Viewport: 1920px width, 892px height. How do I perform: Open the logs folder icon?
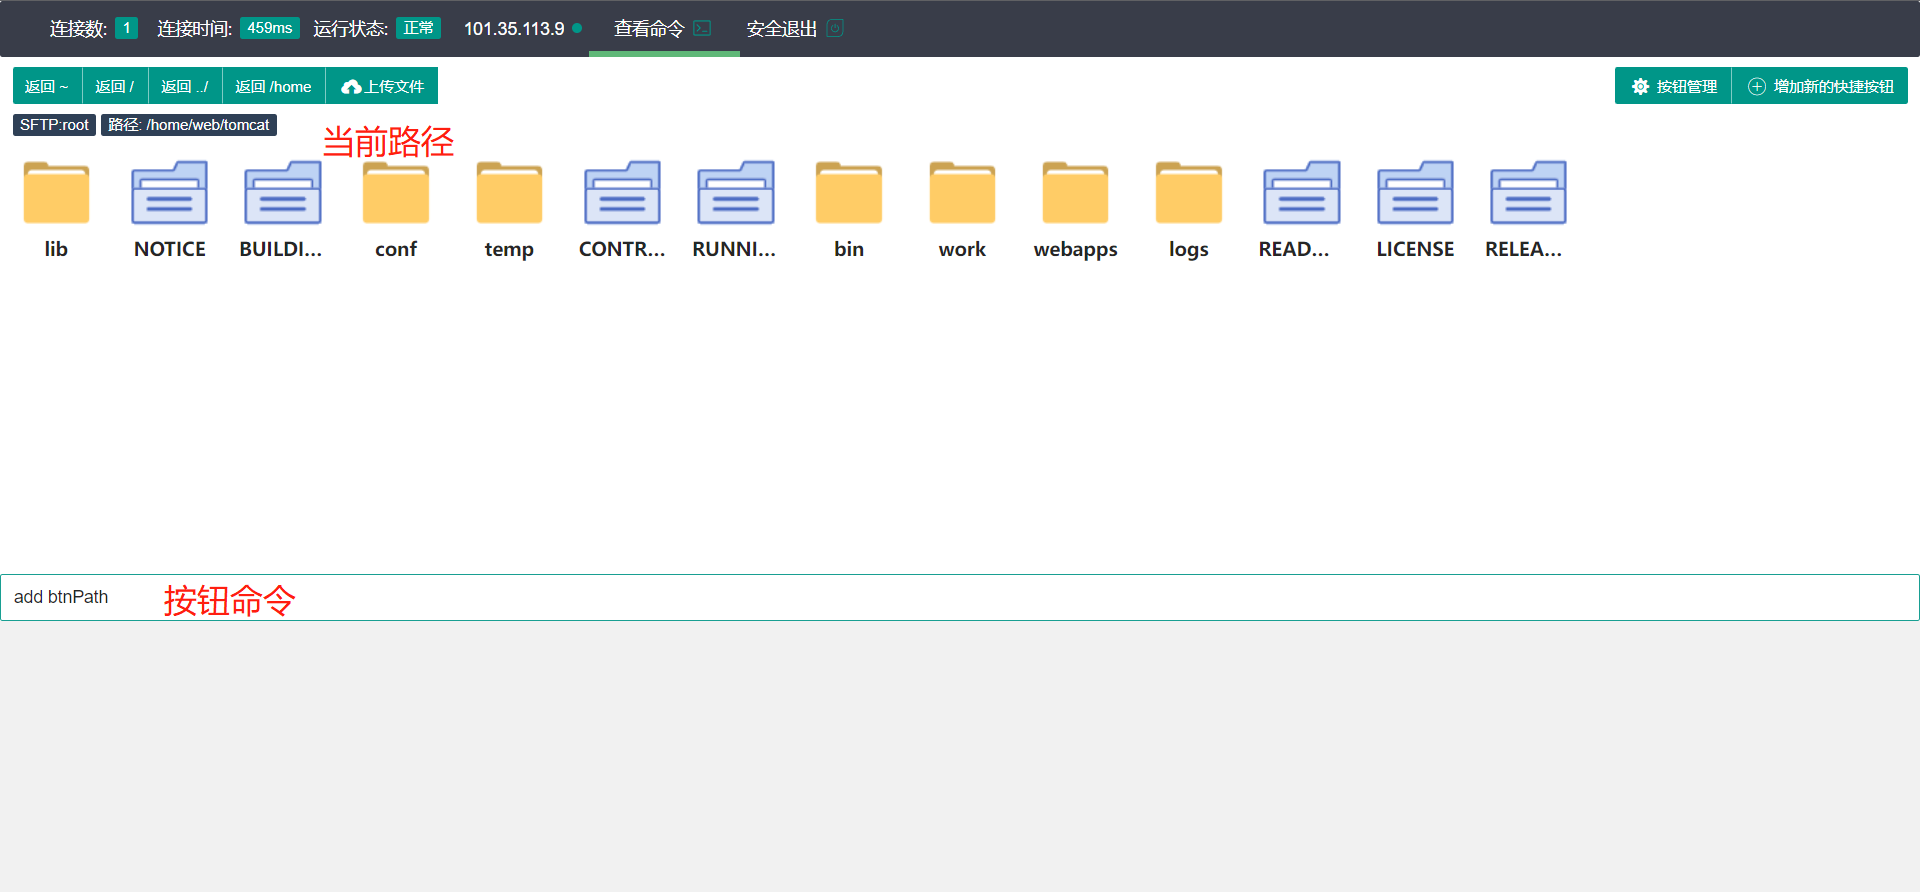point(1189,192)
